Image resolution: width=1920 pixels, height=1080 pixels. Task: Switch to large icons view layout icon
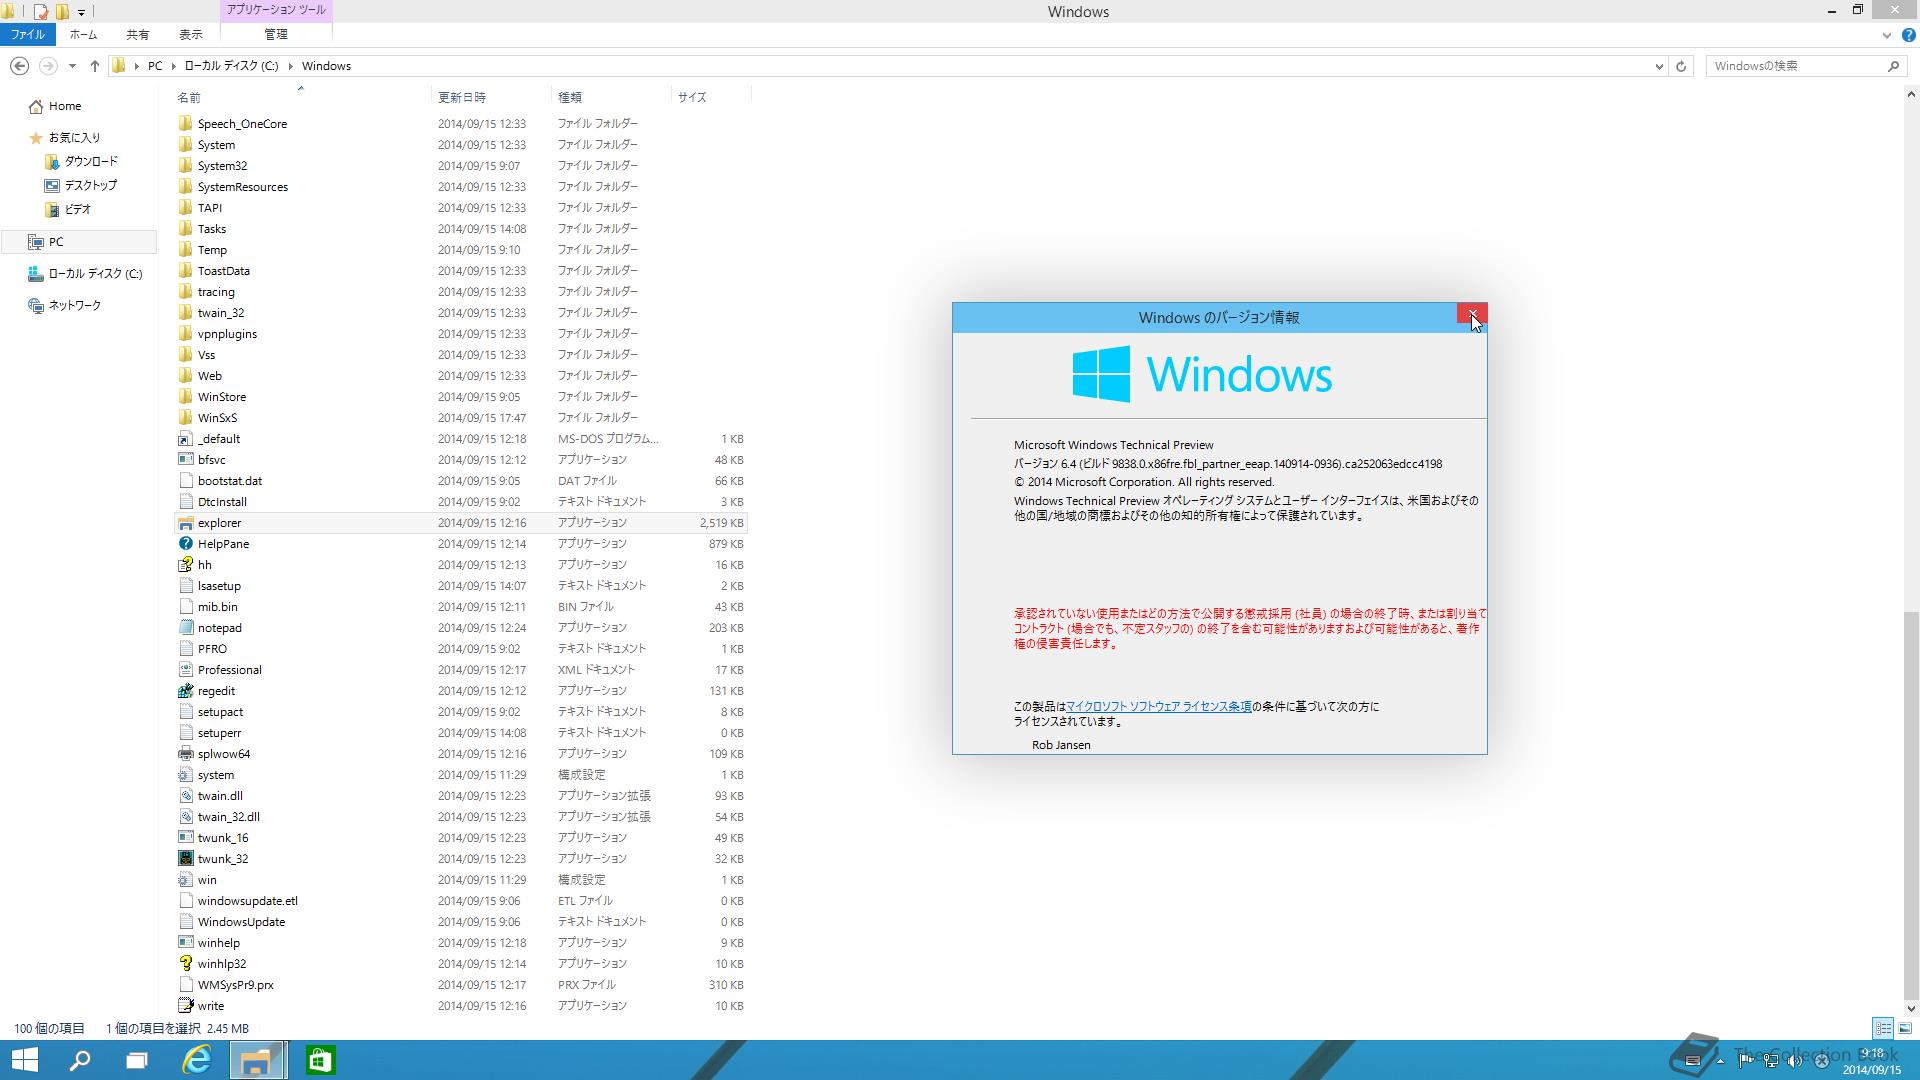click(1905, 1028)
